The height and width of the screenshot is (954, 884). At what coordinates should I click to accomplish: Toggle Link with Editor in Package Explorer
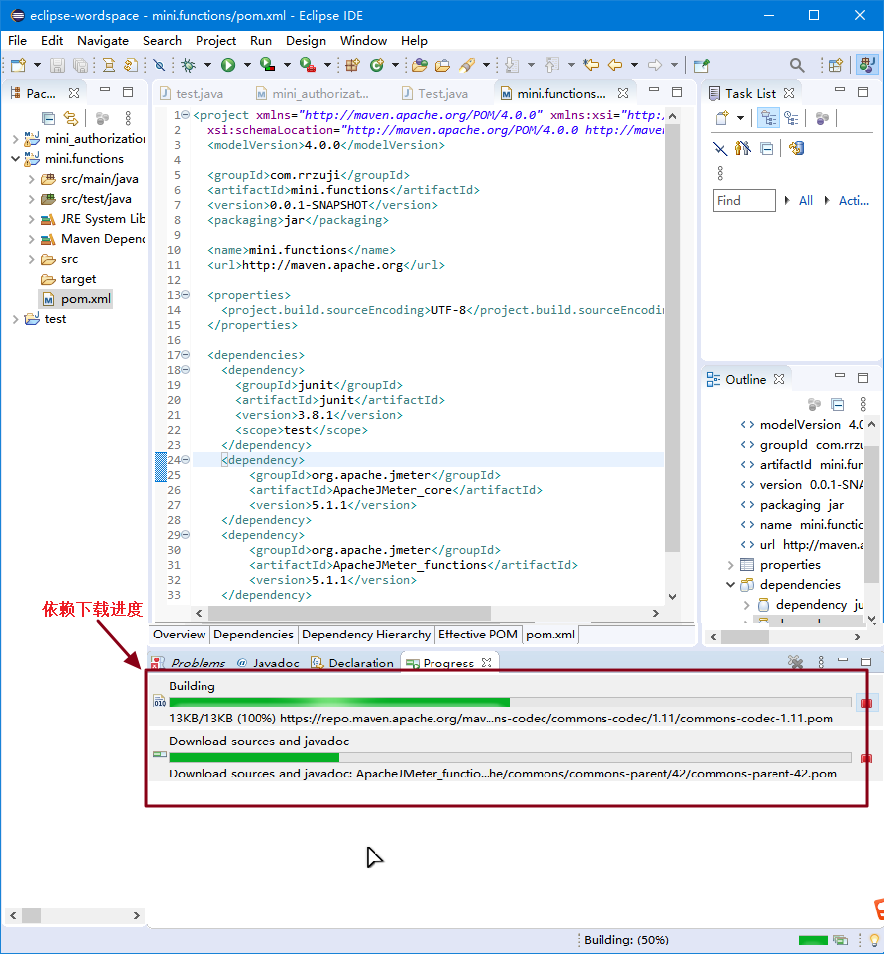[x=71, y=118]
